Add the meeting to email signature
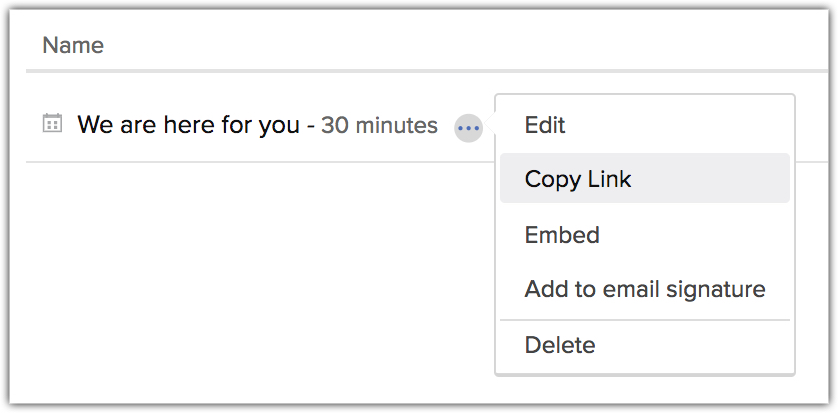The image size is (838, 413). tap(645, 290)
